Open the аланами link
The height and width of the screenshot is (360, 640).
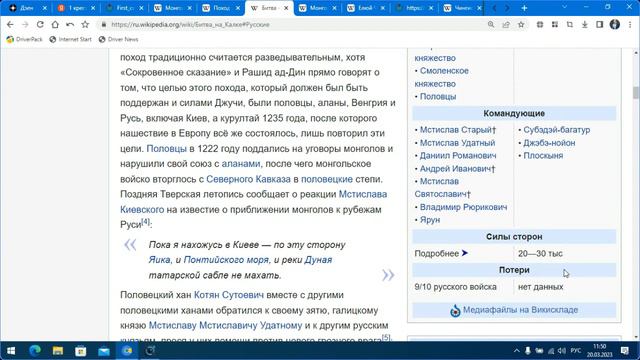coord(241,164)
